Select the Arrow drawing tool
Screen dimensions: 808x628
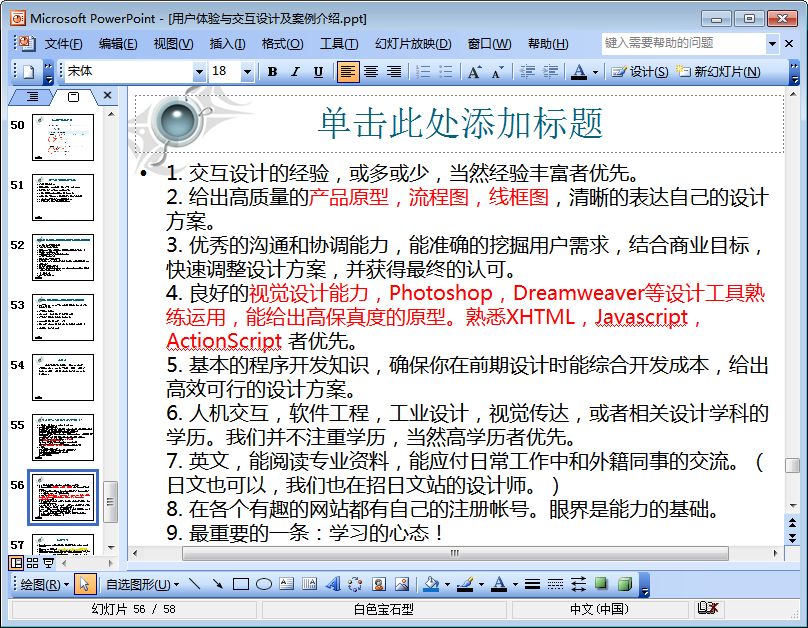click(217, 584)
